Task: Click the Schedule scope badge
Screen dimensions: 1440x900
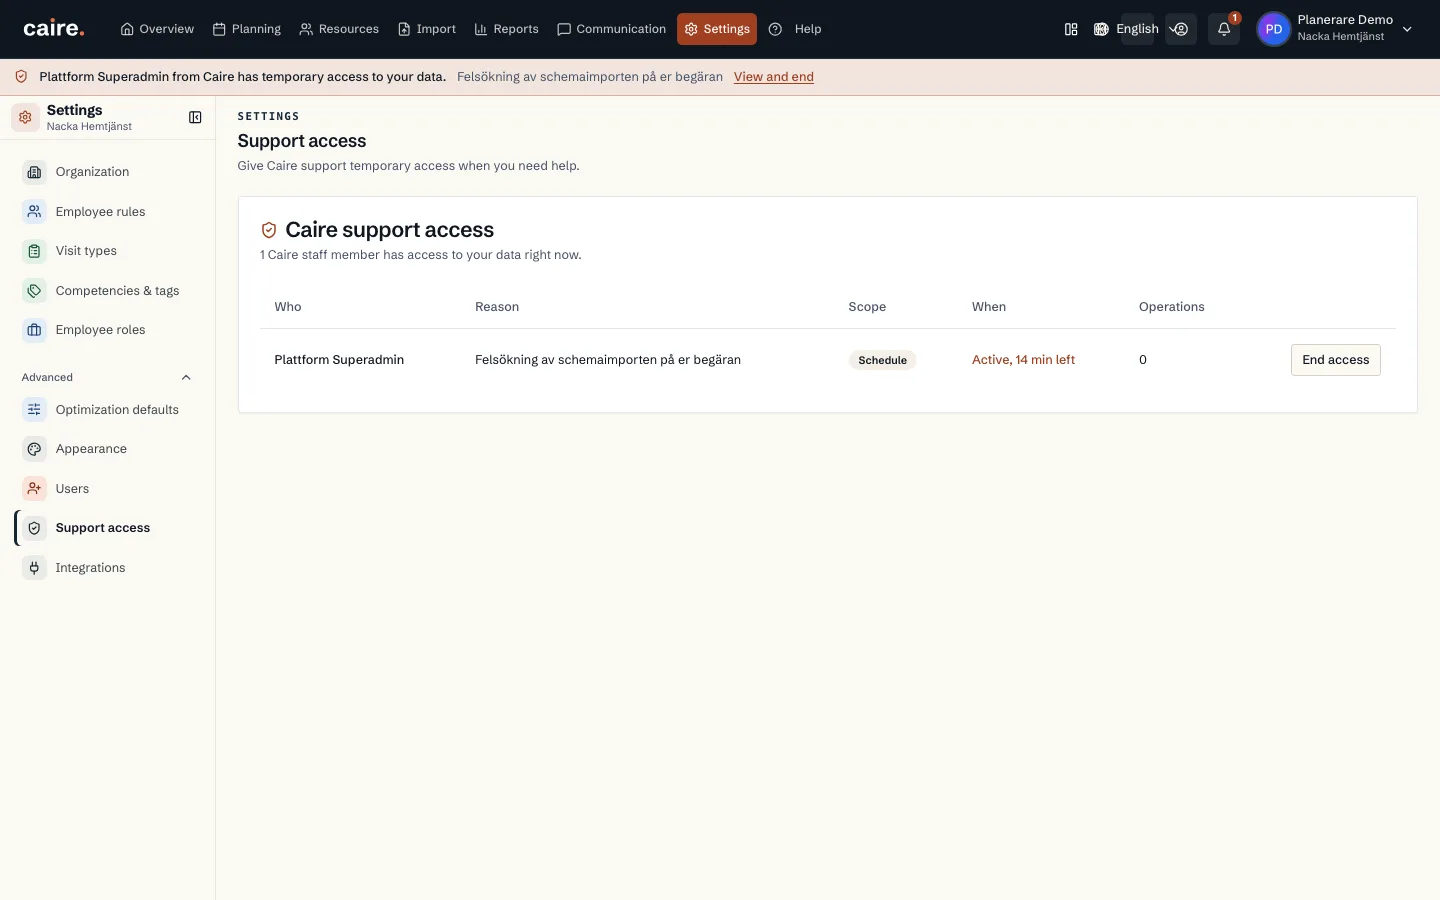Action: coord(882,360)
